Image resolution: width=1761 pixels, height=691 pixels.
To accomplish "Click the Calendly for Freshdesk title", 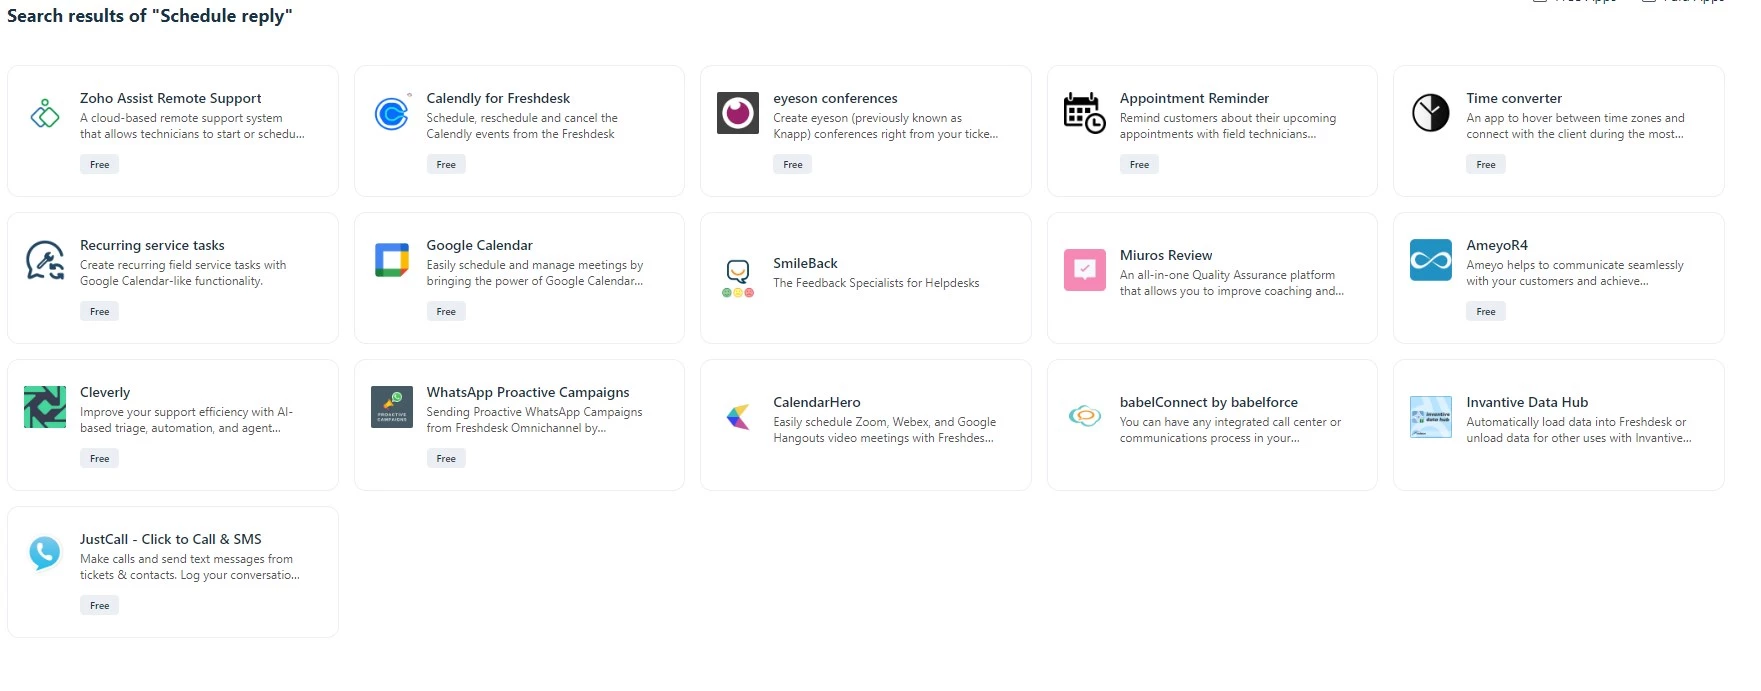I will click(498, 98).
